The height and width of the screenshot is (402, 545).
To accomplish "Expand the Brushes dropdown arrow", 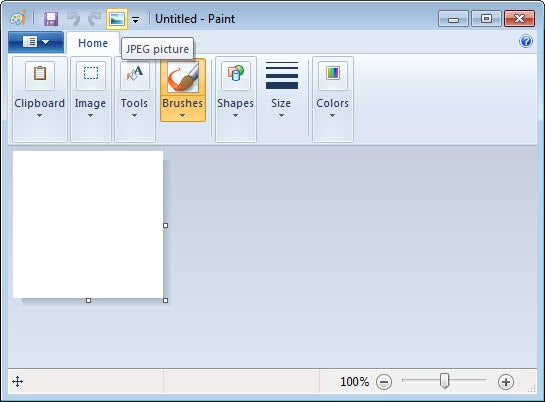I will click(x=182, y=116).
